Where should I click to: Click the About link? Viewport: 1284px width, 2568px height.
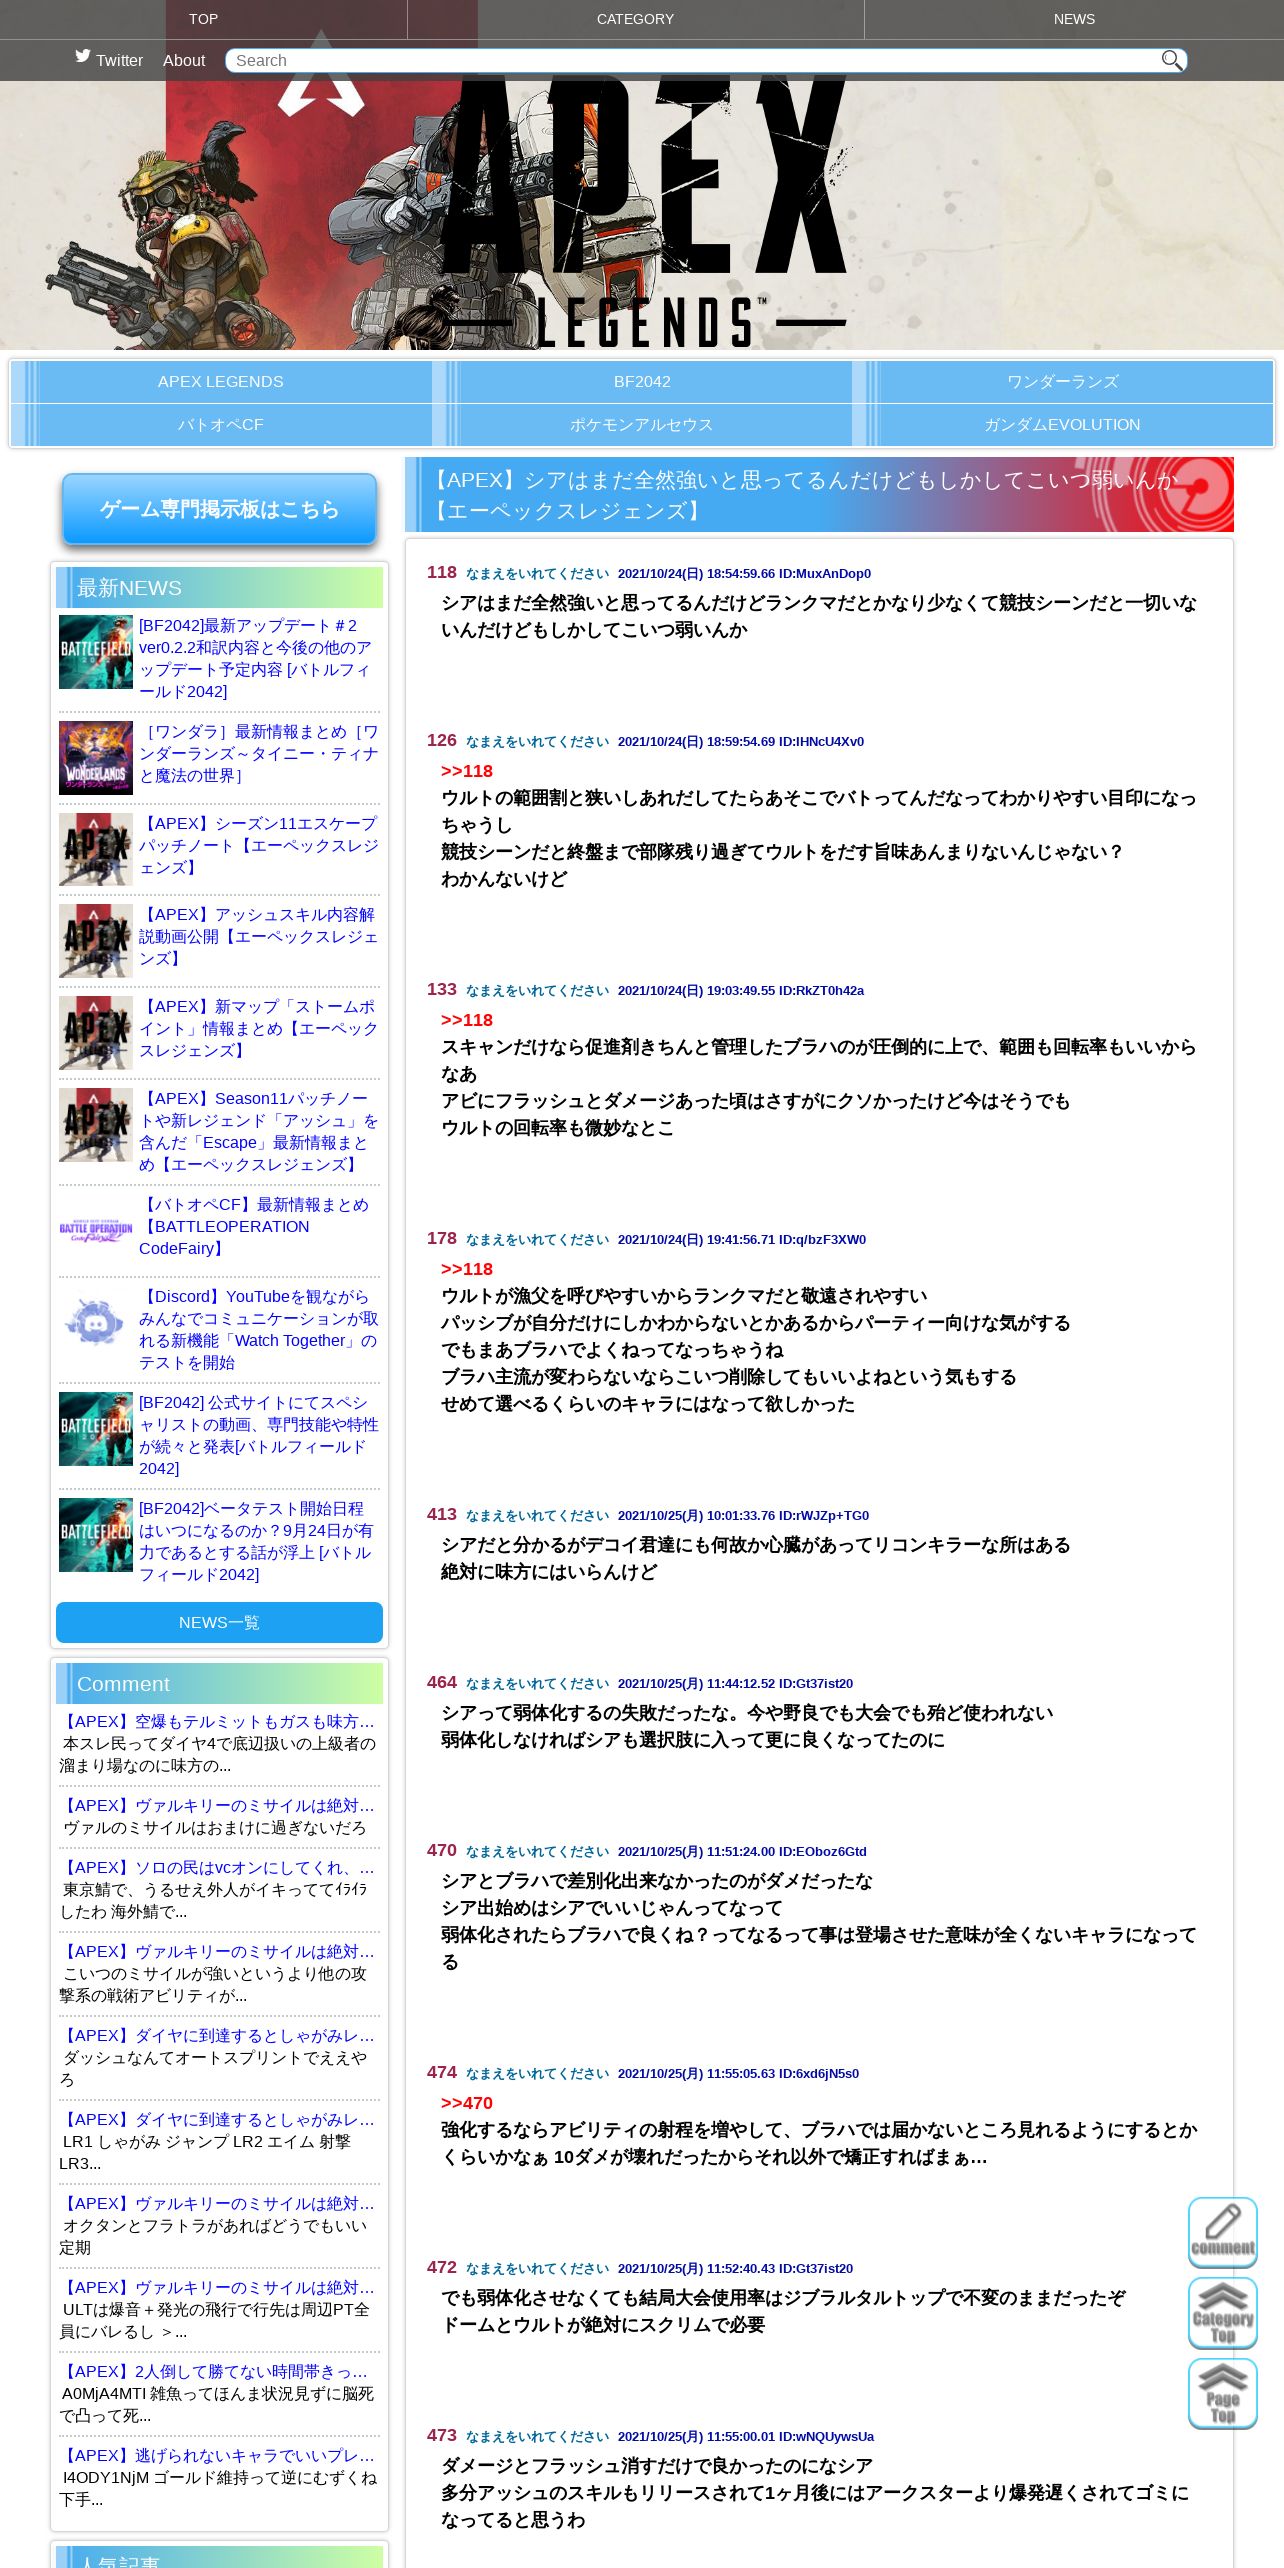[184, 60]
